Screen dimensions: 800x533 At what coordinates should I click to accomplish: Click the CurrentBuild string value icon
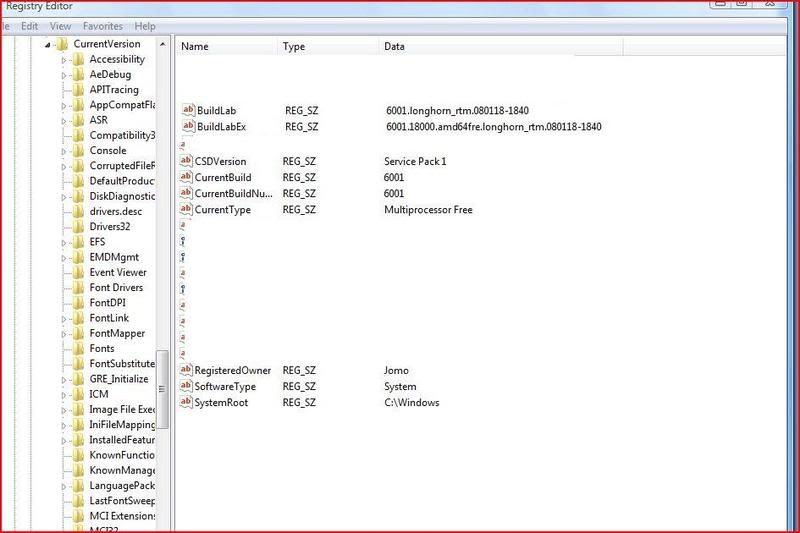pos(186,177)
